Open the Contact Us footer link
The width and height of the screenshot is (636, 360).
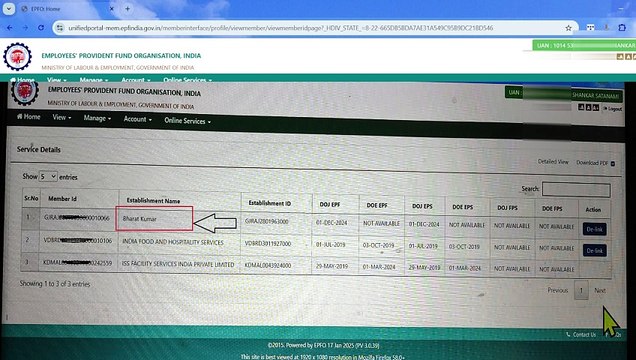coord(581,334)
